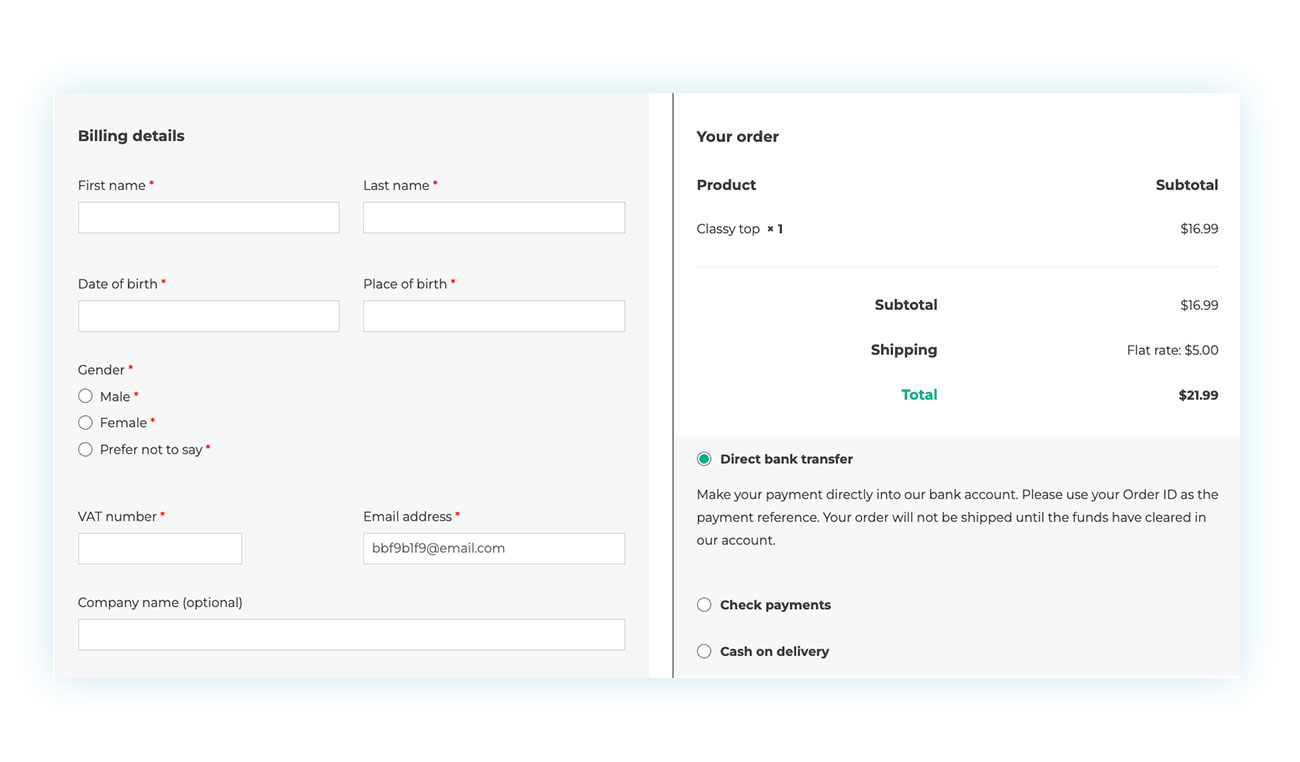
Task: Select Cash on delivery payment option
Action: coord(703,650)
